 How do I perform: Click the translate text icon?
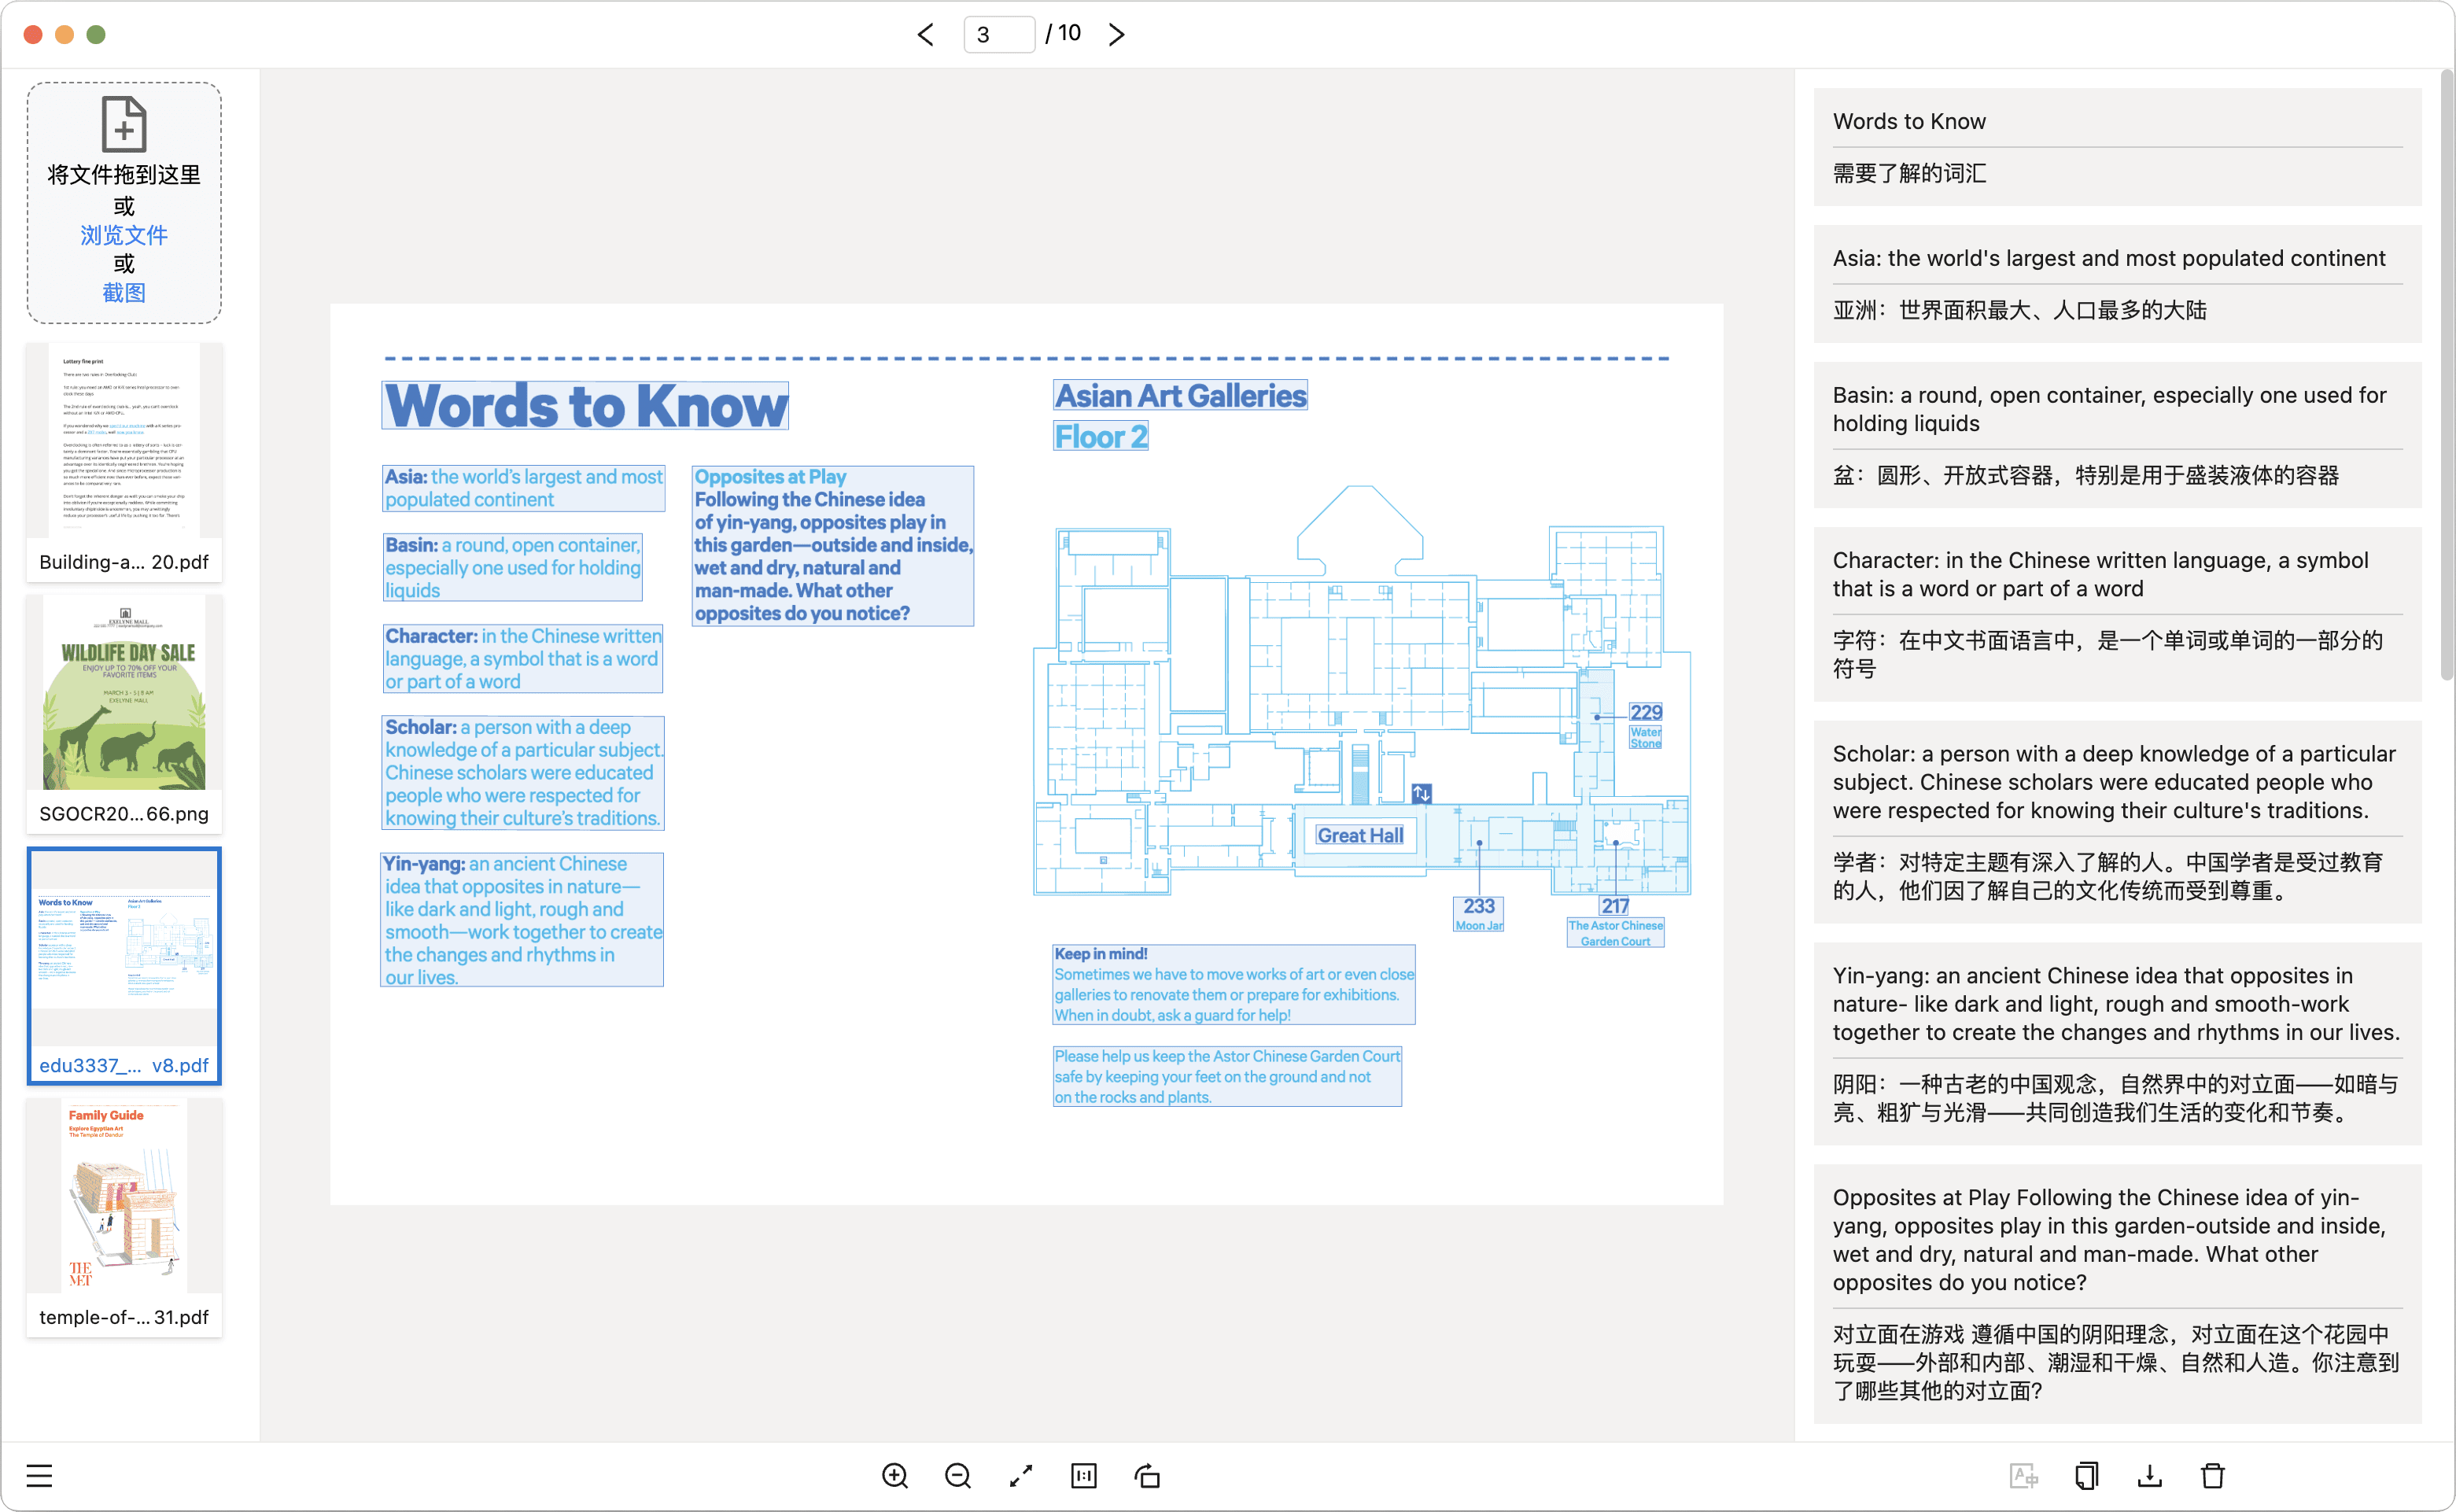[x=2023, y=1476]
